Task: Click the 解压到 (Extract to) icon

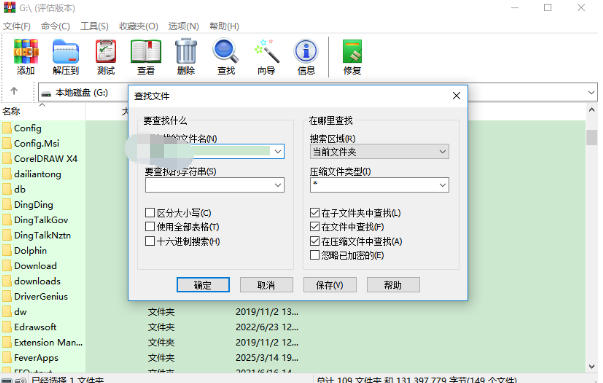Action: coord(66,52)
